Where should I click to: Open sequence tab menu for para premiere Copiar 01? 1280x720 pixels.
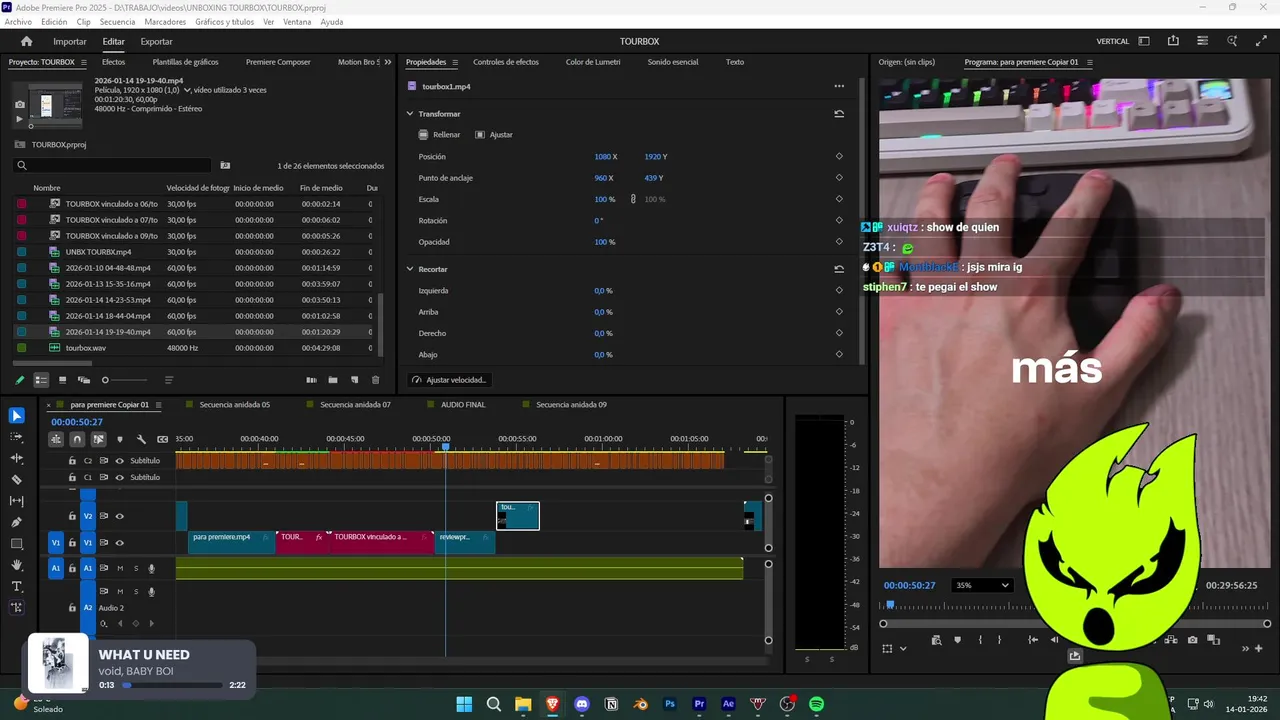[158, 405]
